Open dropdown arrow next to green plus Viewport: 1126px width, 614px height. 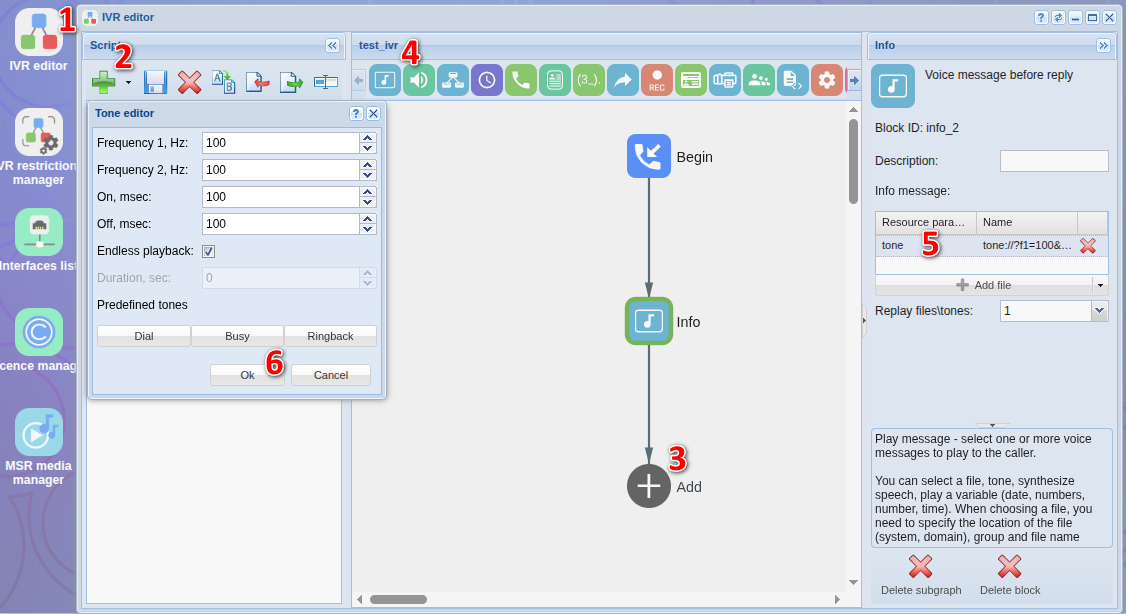tap(128, 83)
